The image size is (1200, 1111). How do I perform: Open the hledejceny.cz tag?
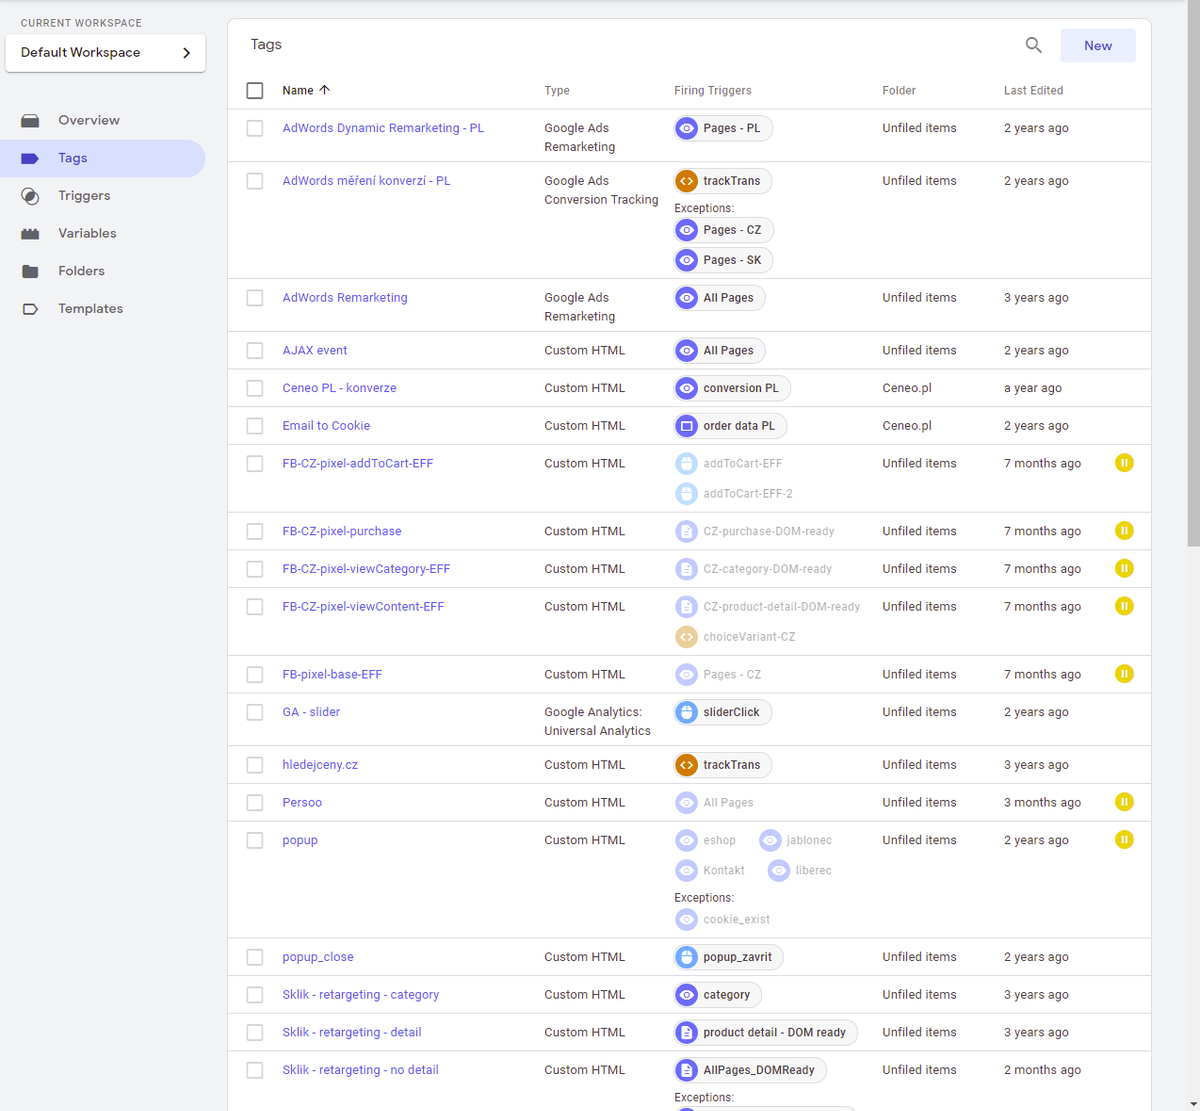click(320, 765)
